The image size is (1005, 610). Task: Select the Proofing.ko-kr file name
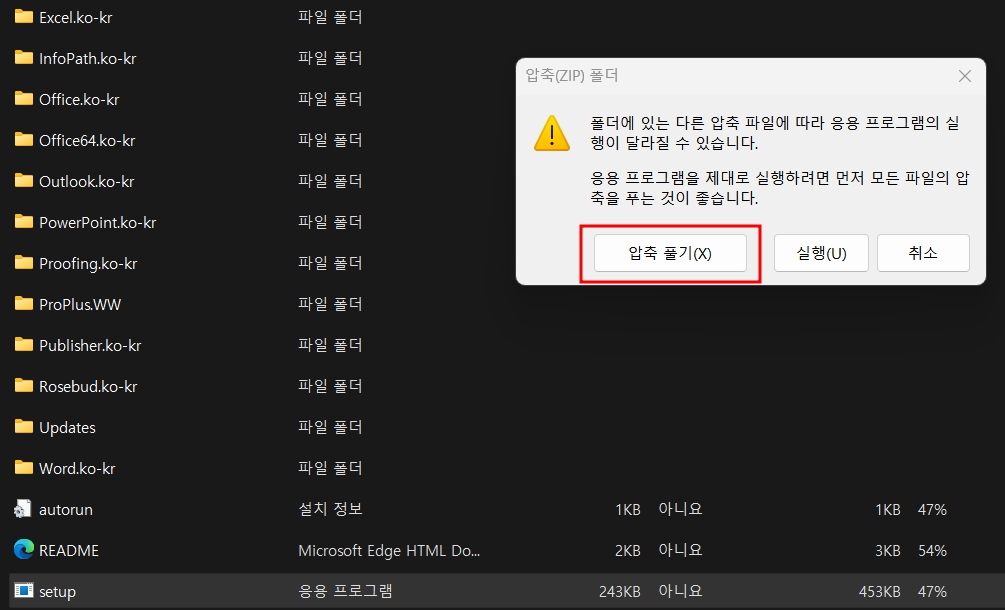tap(88, 264)
